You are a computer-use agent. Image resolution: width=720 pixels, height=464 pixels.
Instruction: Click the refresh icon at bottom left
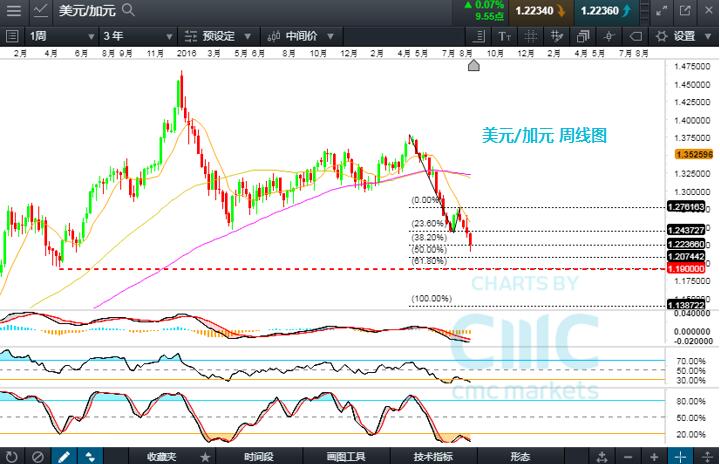(11, 456)
